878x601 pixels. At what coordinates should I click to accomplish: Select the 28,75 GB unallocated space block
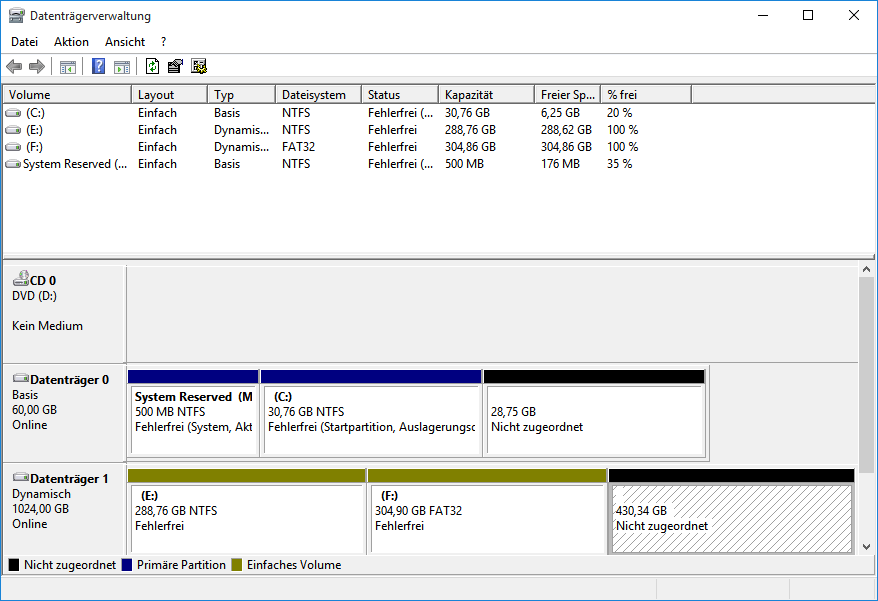(594, 414)
